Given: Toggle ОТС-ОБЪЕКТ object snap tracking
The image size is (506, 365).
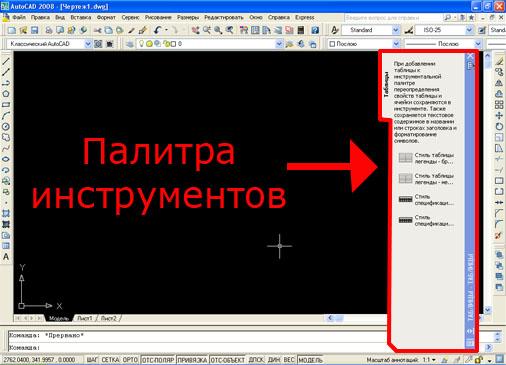Looking at the screenshot, I should point(228,360).
